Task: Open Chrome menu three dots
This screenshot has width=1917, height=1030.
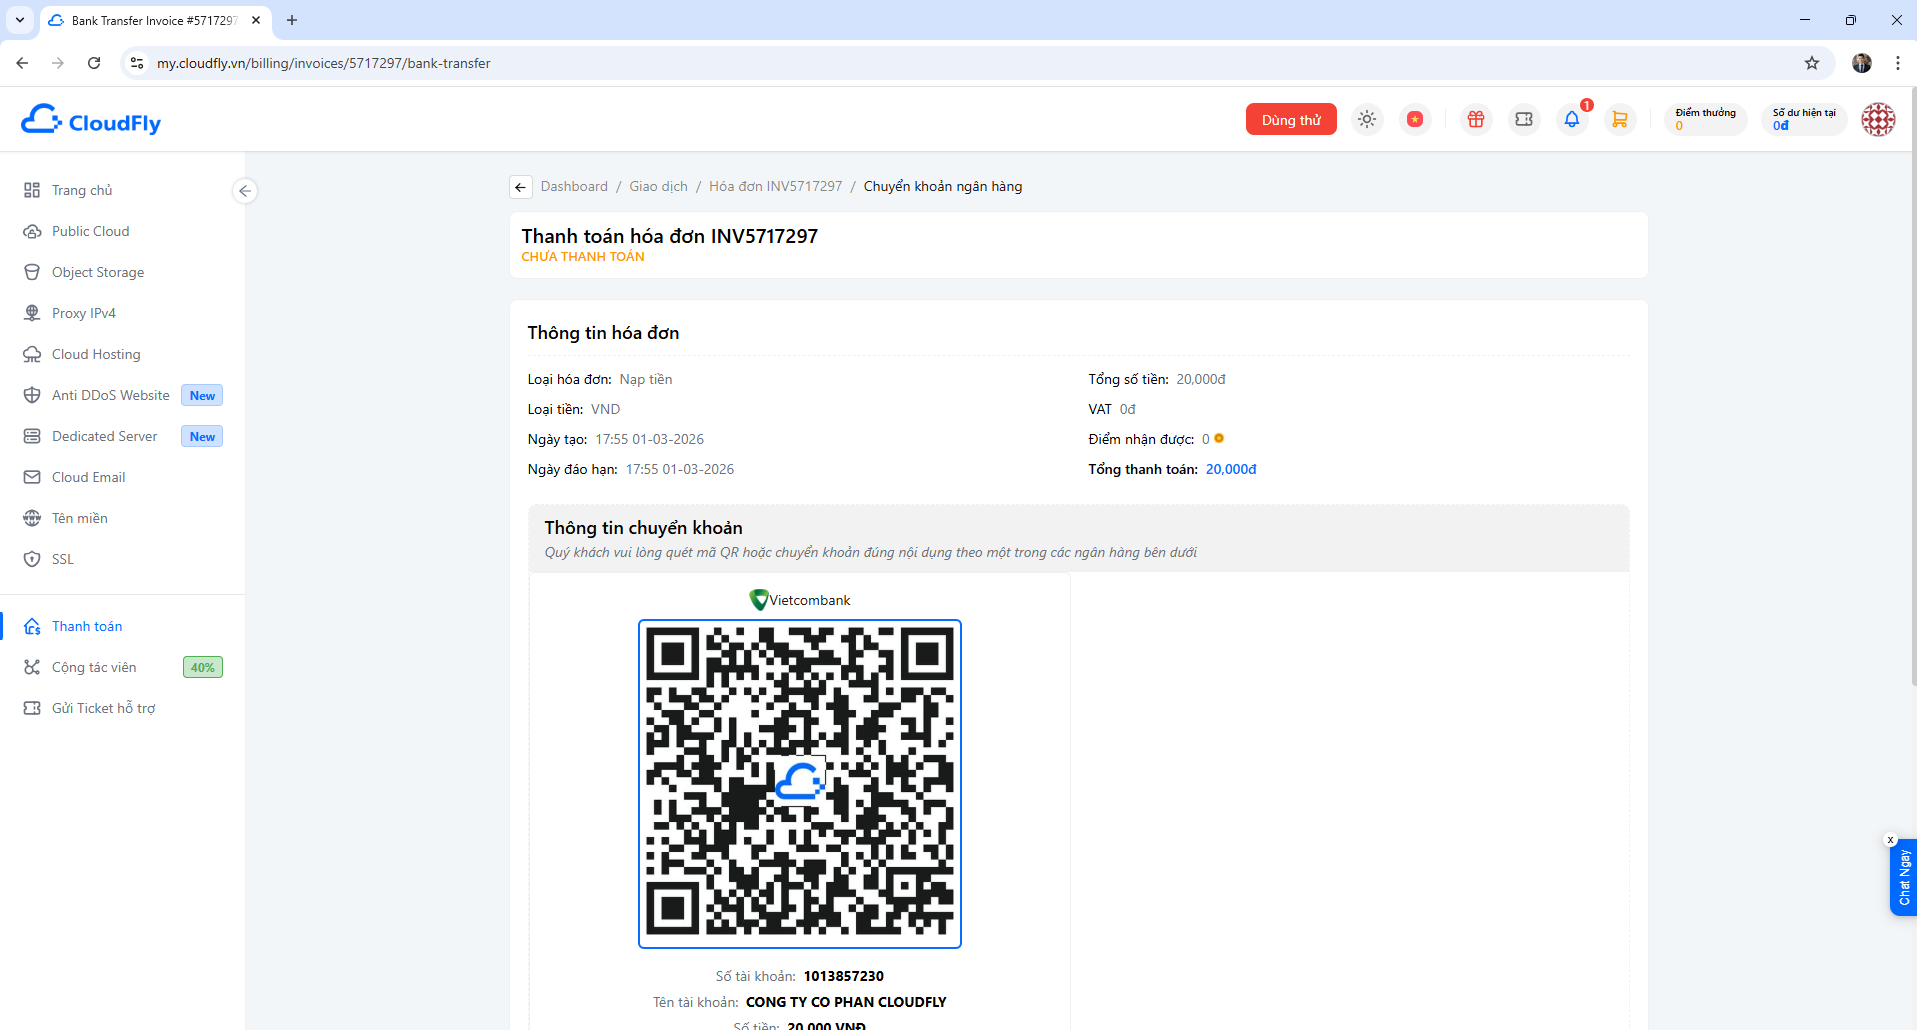Action: tap(1898, 63)
